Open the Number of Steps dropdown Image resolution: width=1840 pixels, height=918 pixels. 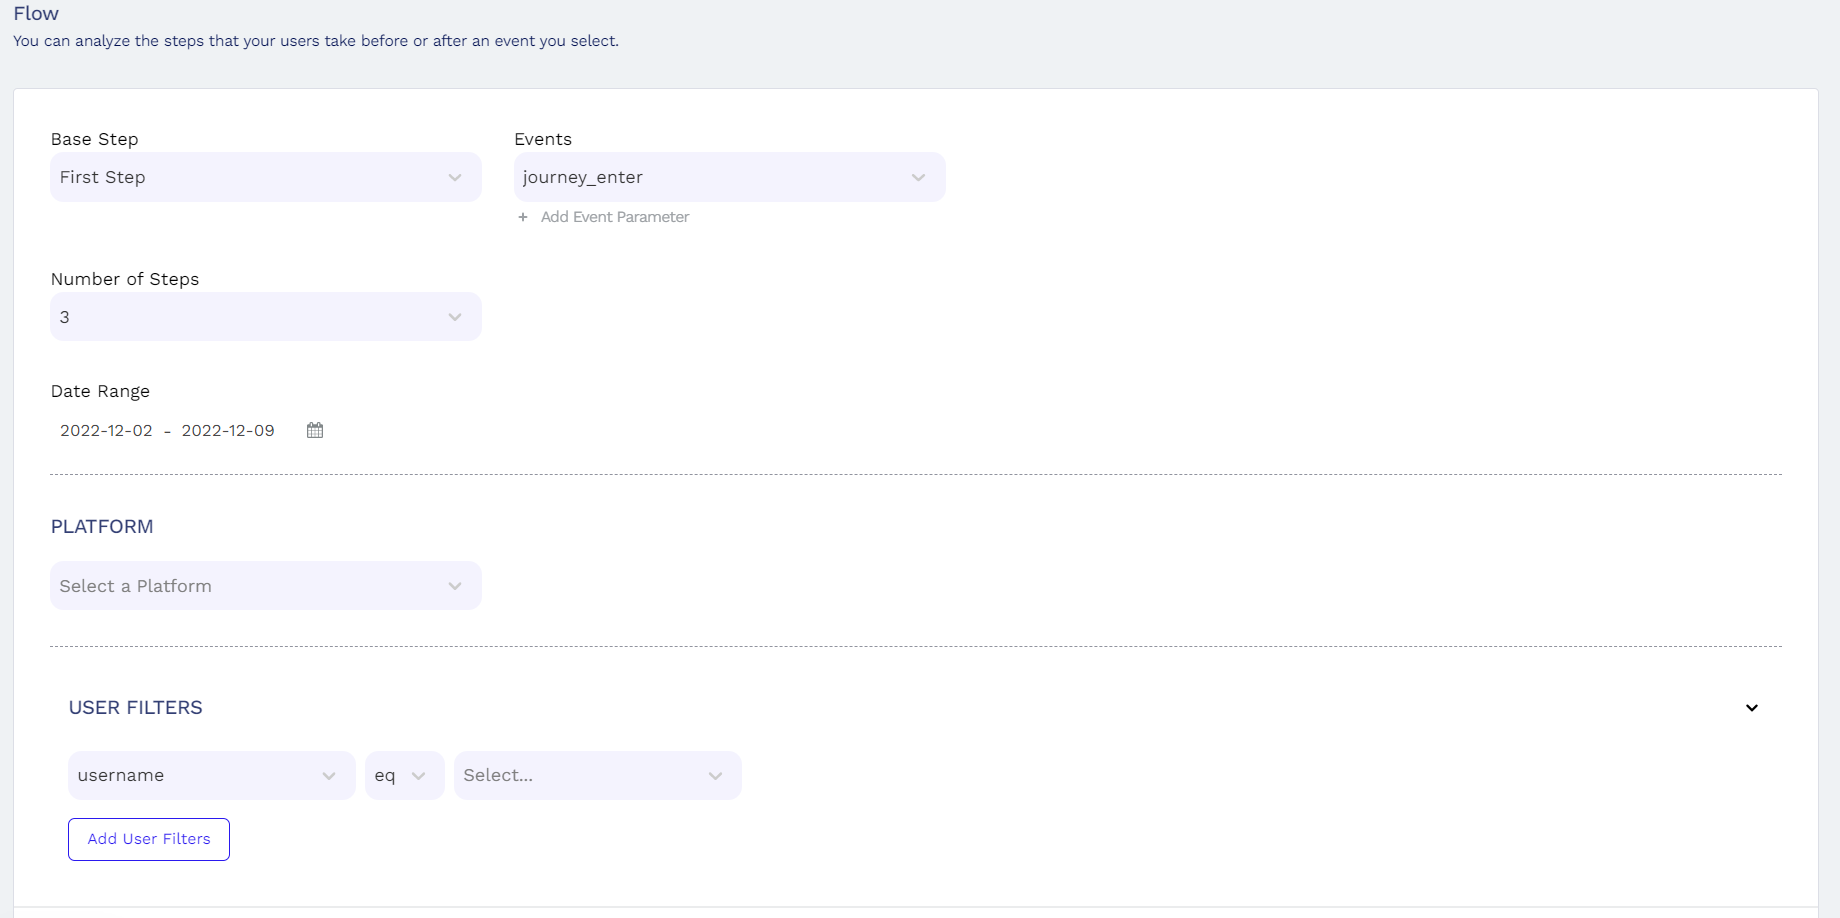point(266,317)
